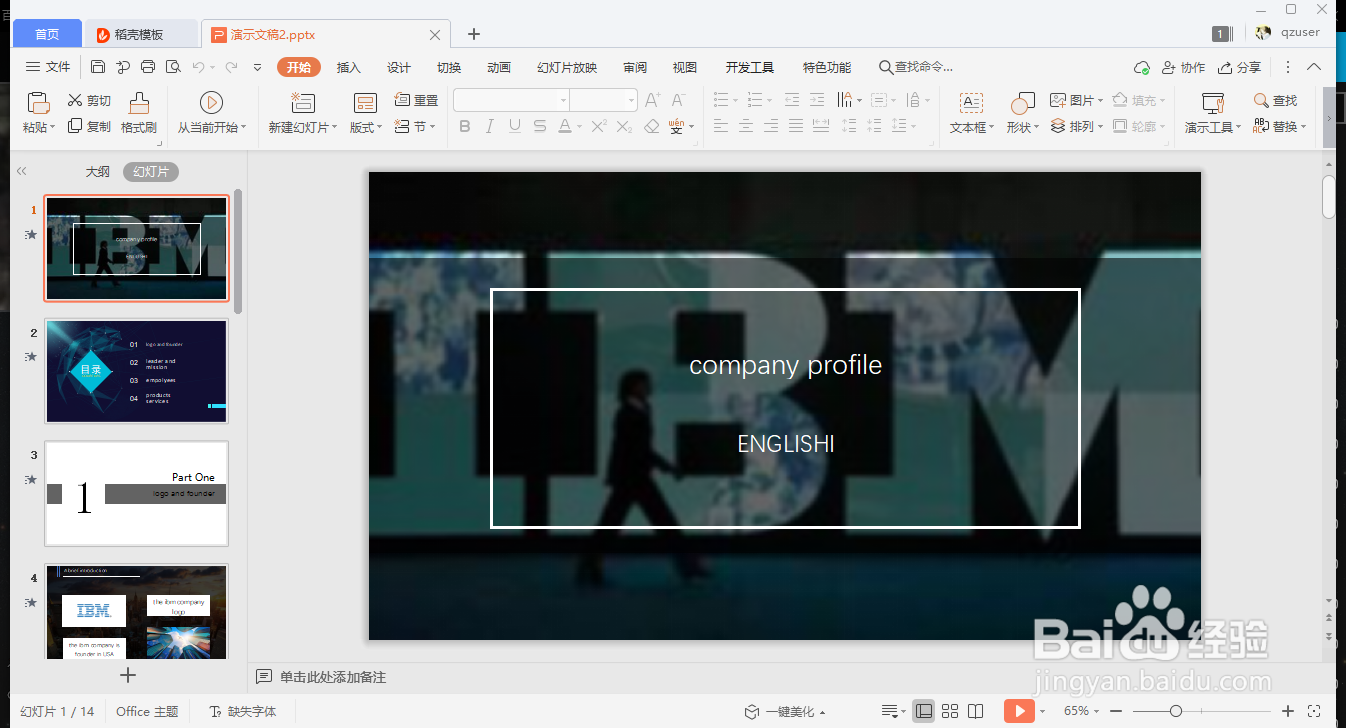Click the orange slideshow play button in status bar
The height and width of the screenshot is (728, 1346).
[x=1018, y=711]
